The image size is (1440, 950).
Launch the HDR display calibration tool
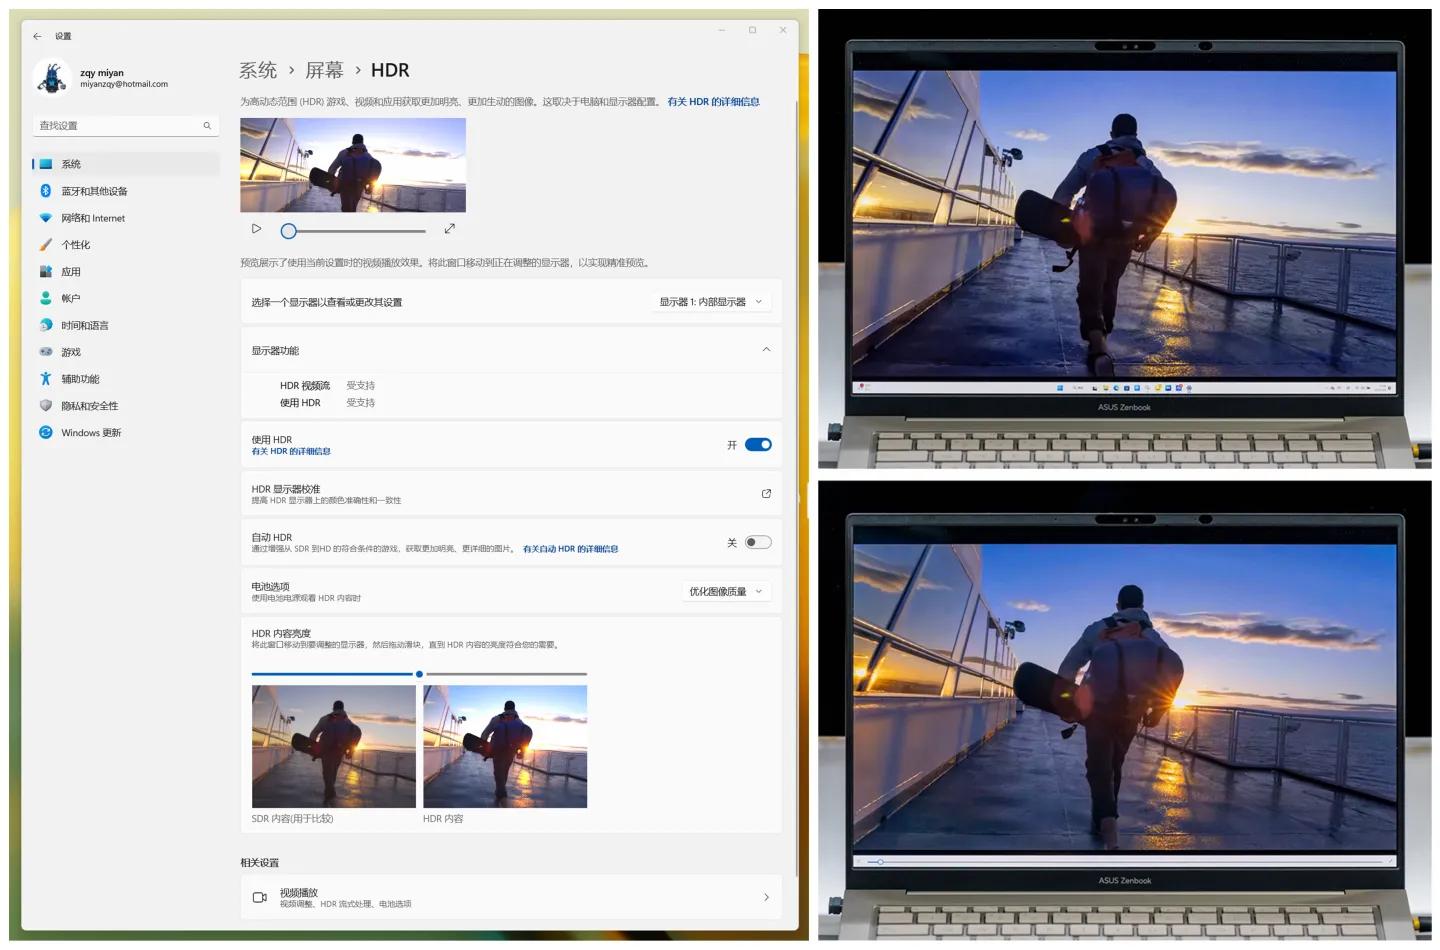tap(766, 493)
